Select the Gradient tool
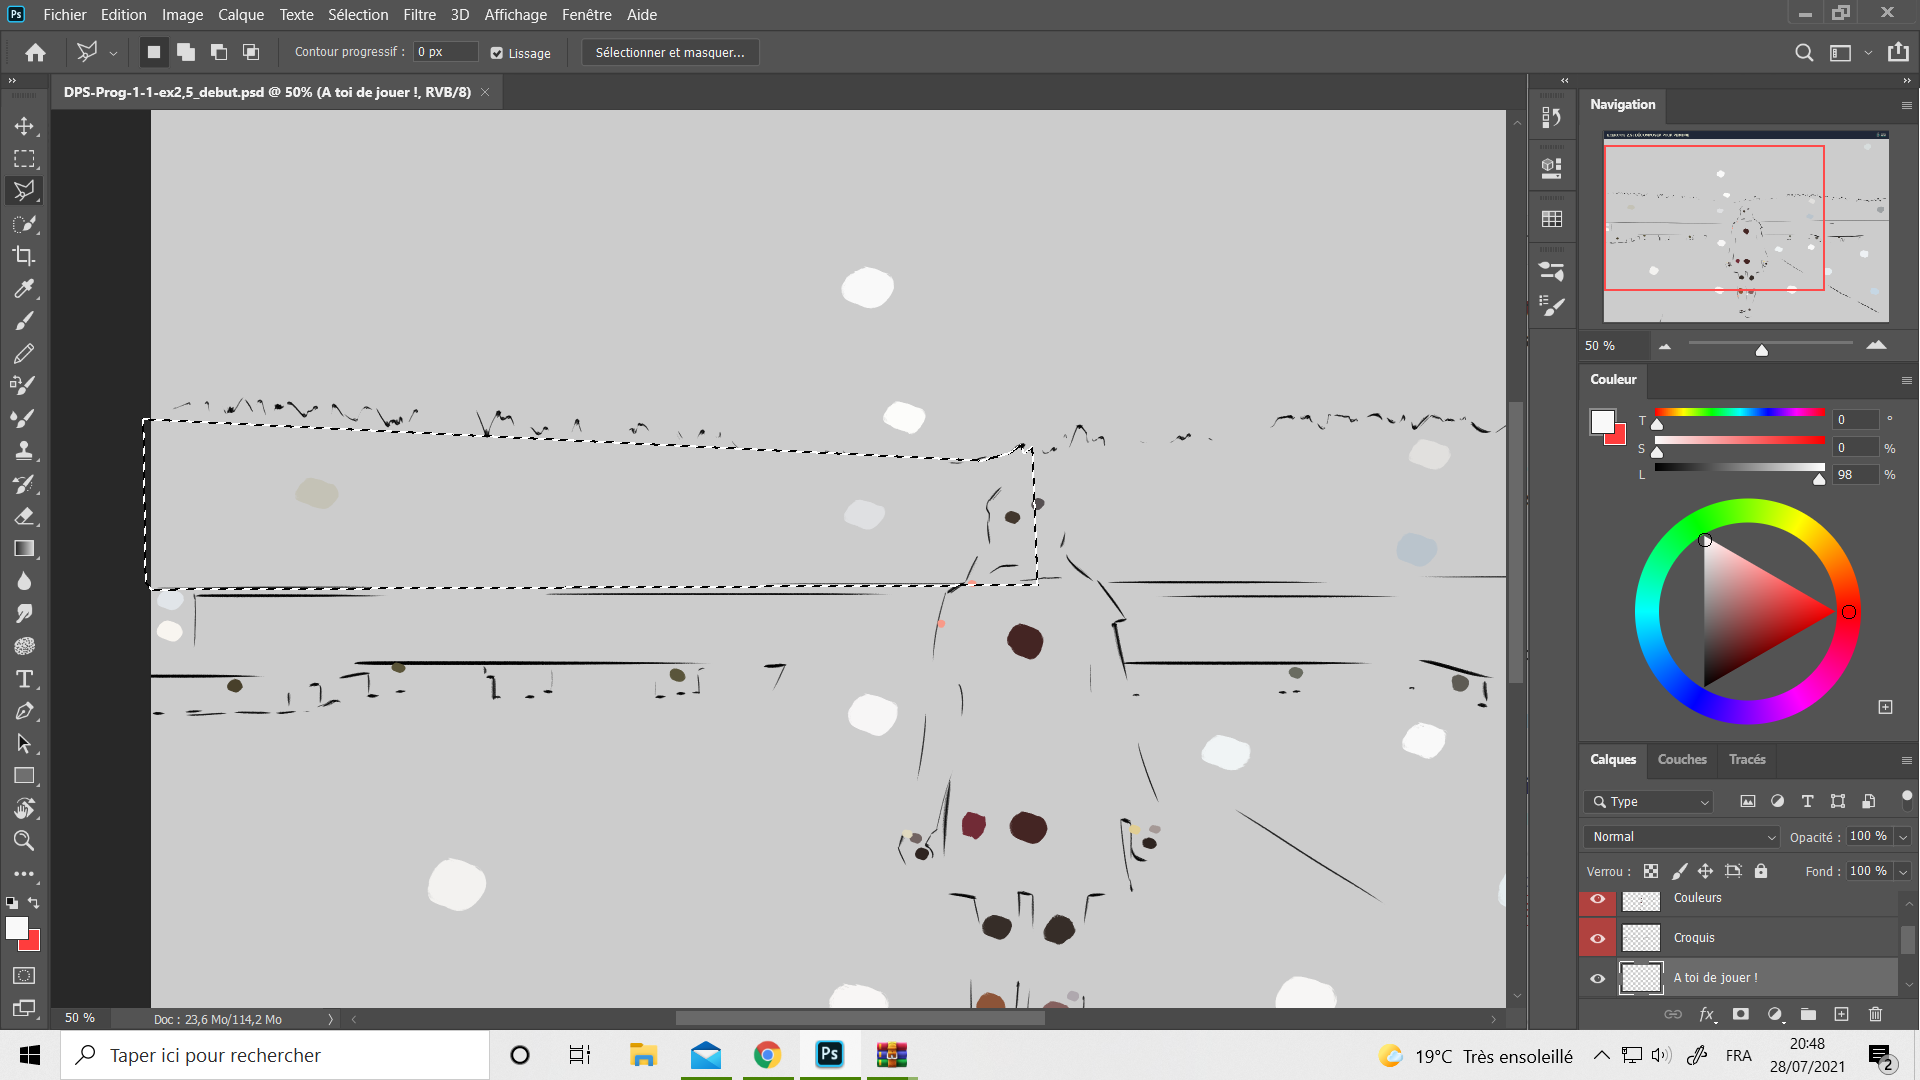 pyautogui.click(x=24, y=549)
